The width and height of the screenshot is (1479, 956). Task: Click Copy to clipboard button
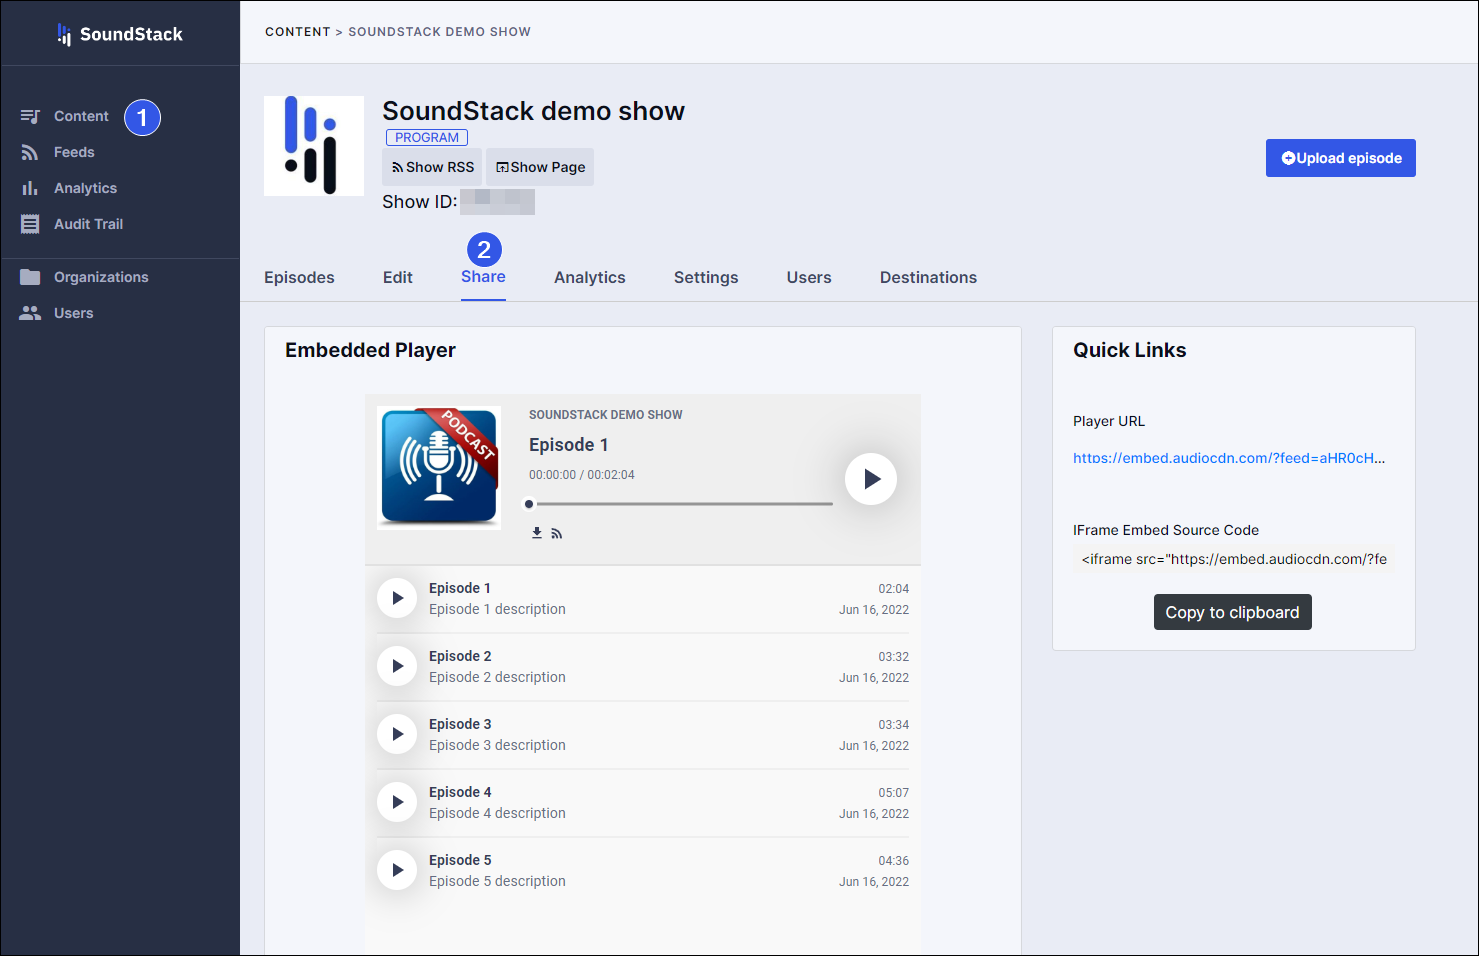[x=1232, y=612]
